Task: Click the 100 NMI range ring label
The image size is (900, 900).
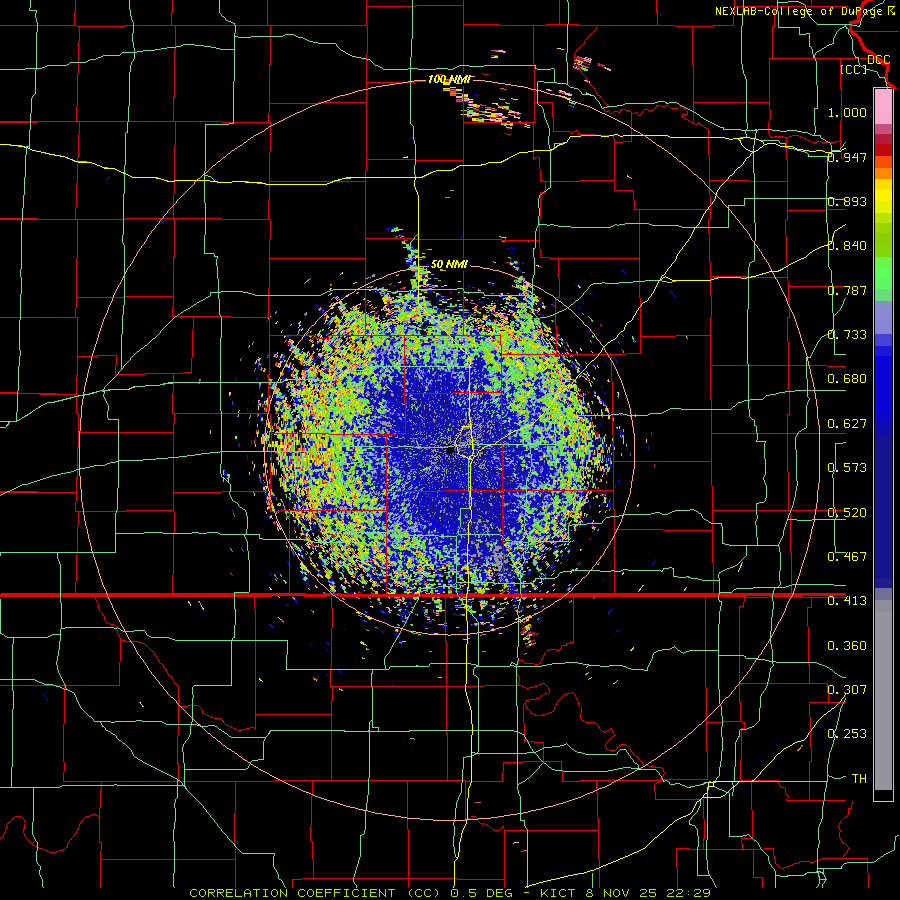Action: click(449, 79)
